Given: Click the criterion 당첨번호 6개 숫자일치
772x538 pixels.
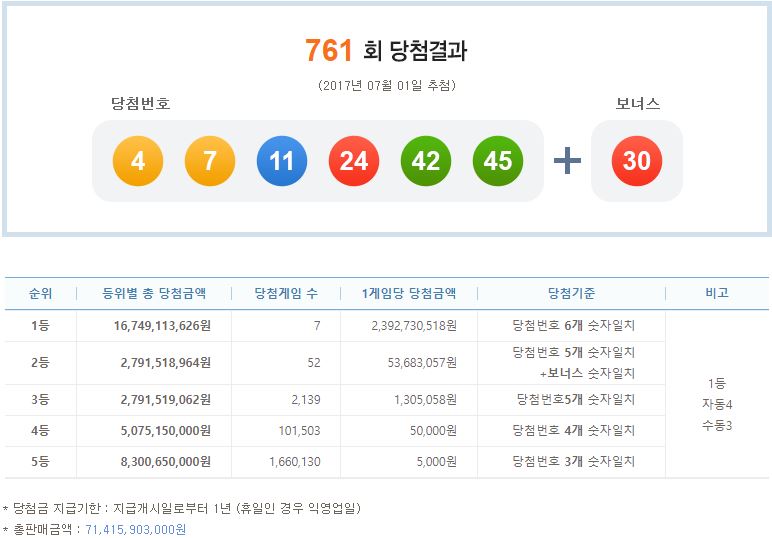Looking at the screenshot, I should tap(574, 325).
